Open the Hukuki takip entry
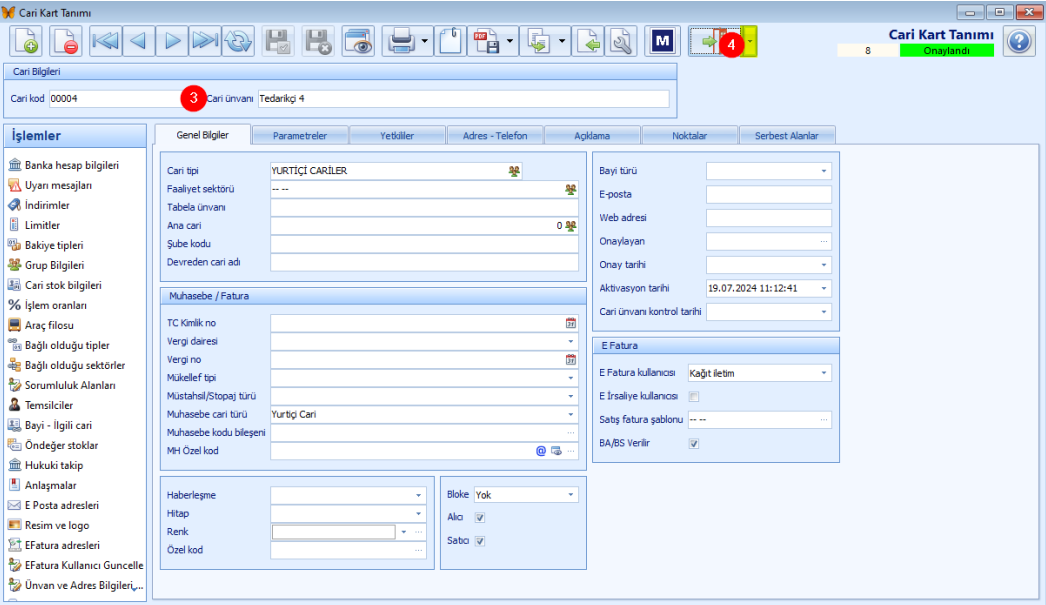The width and height of the screenshot is (1046, 605). (53, 466)
